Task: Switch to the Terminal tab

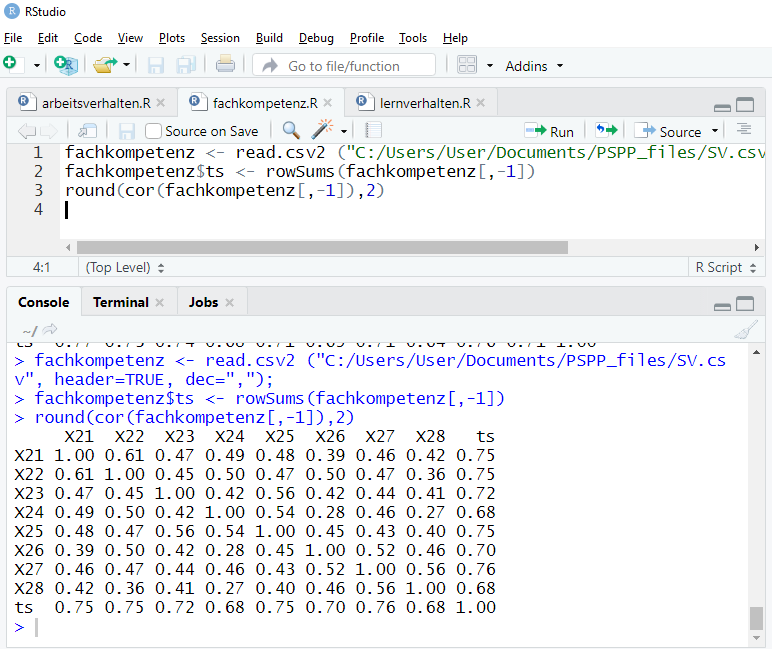Action: (120, 302)
